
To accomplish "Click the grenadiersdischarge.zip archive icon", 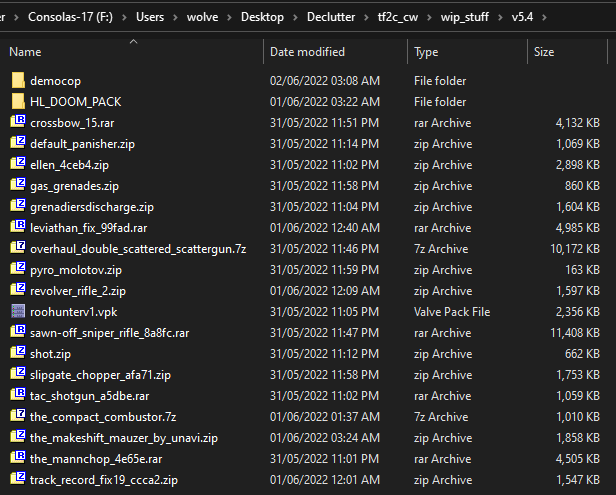I will click(x=18, y=206).
